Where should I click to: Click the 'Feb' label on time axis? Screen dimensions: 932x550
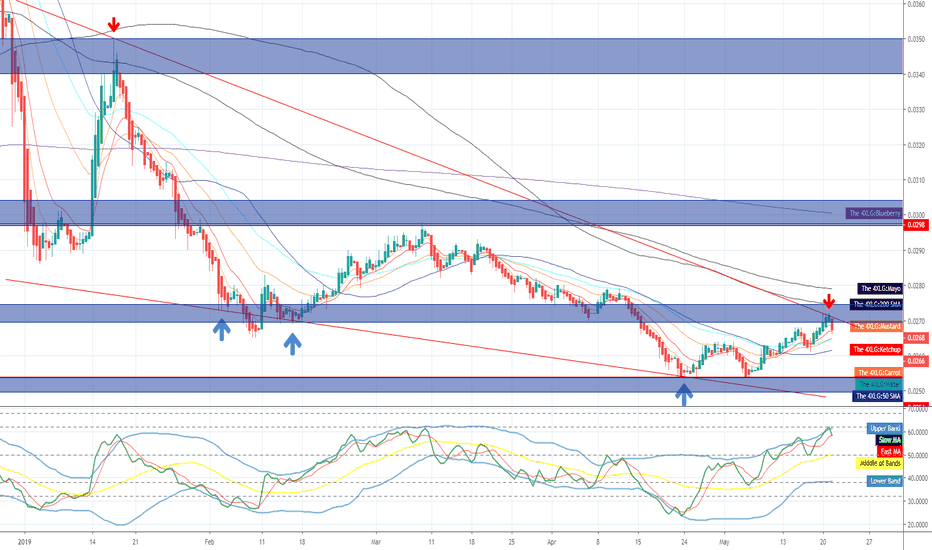[x=209, y=542]
